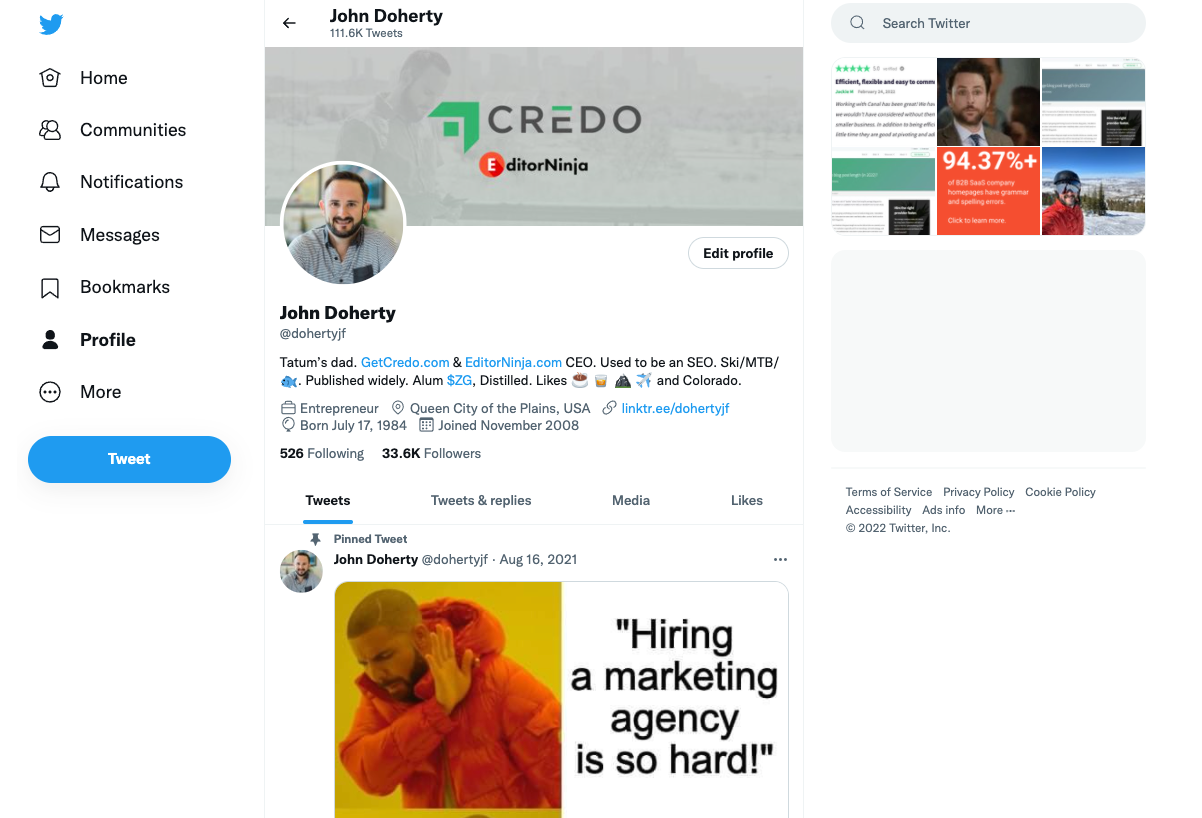Screen dimensions: 1202x818
Task: Switch to the Likes tab
Action: (x=747, y=500)
